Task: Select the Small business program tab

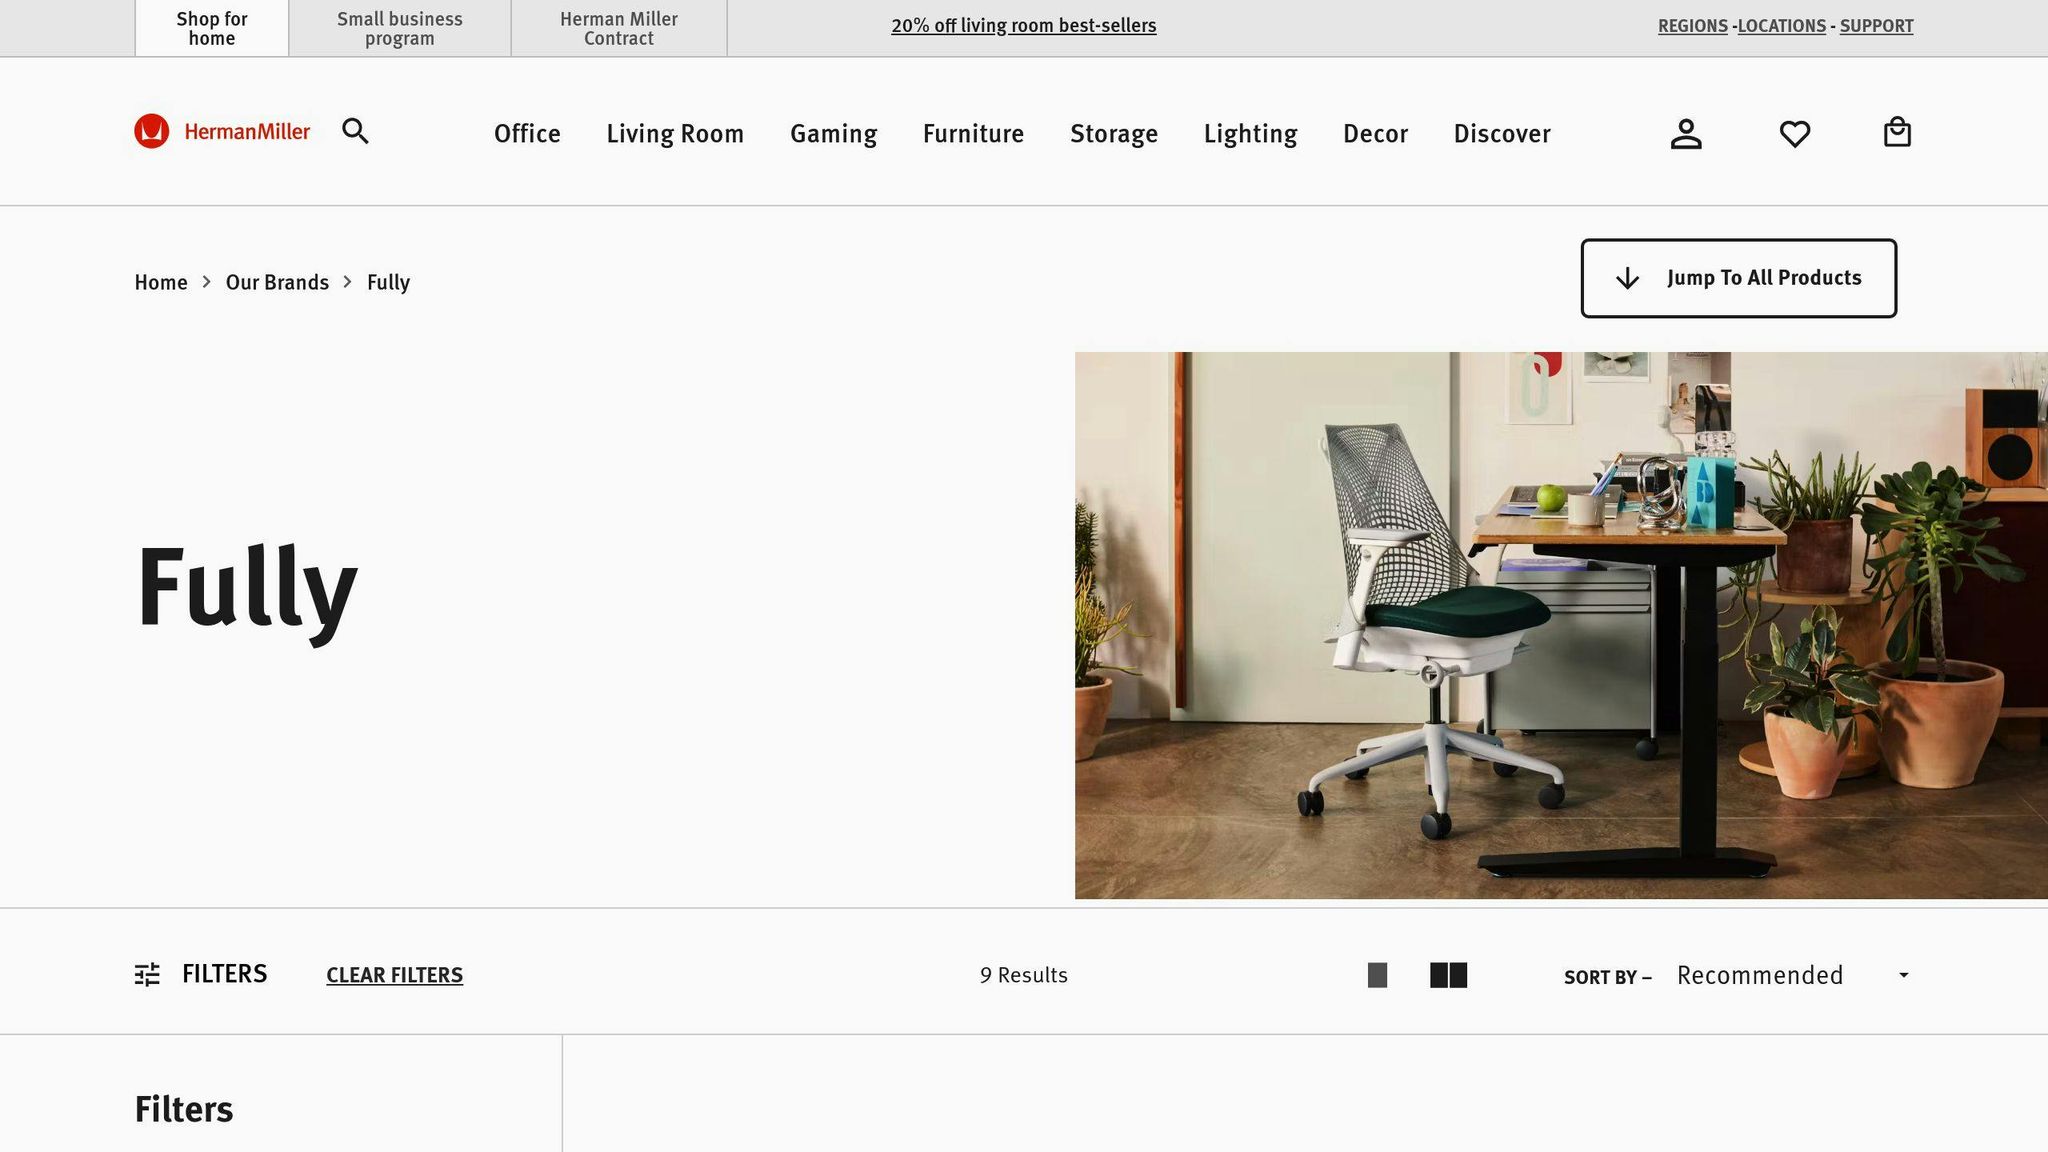Action: click(400, 28)
